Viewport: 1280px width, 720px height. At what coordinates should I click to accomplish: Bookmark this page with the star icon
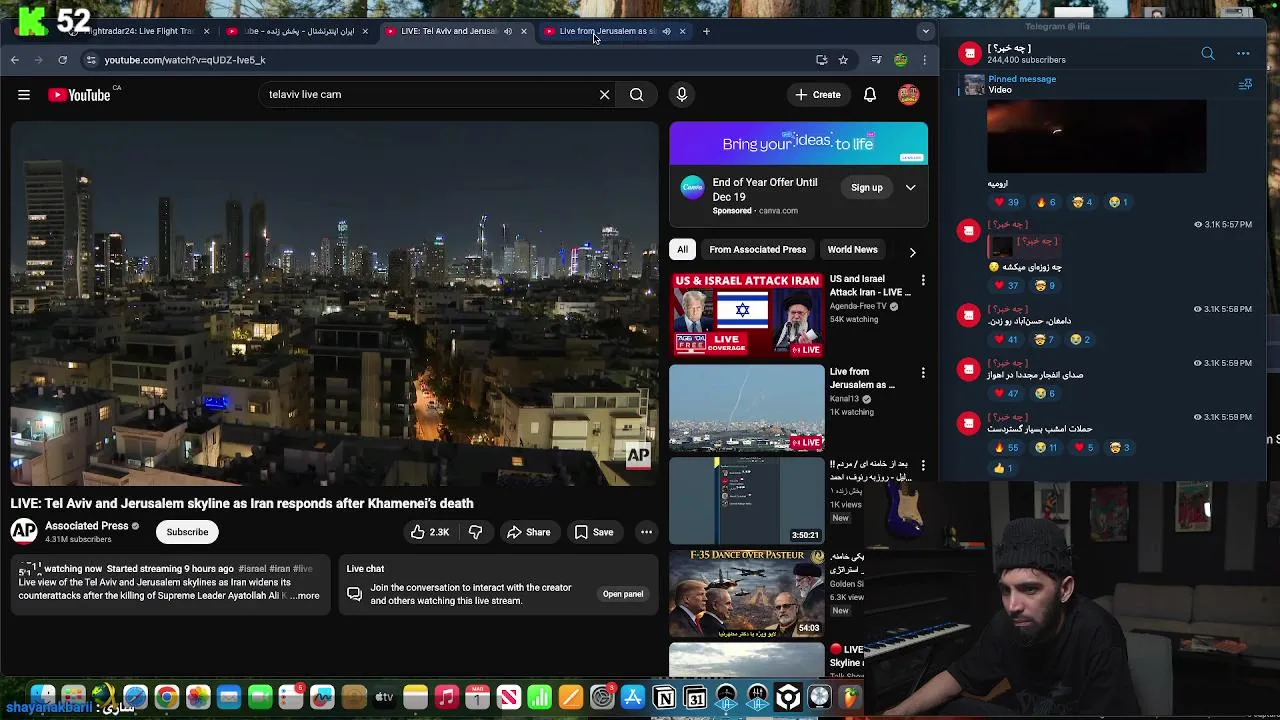(x=843, y=60)
